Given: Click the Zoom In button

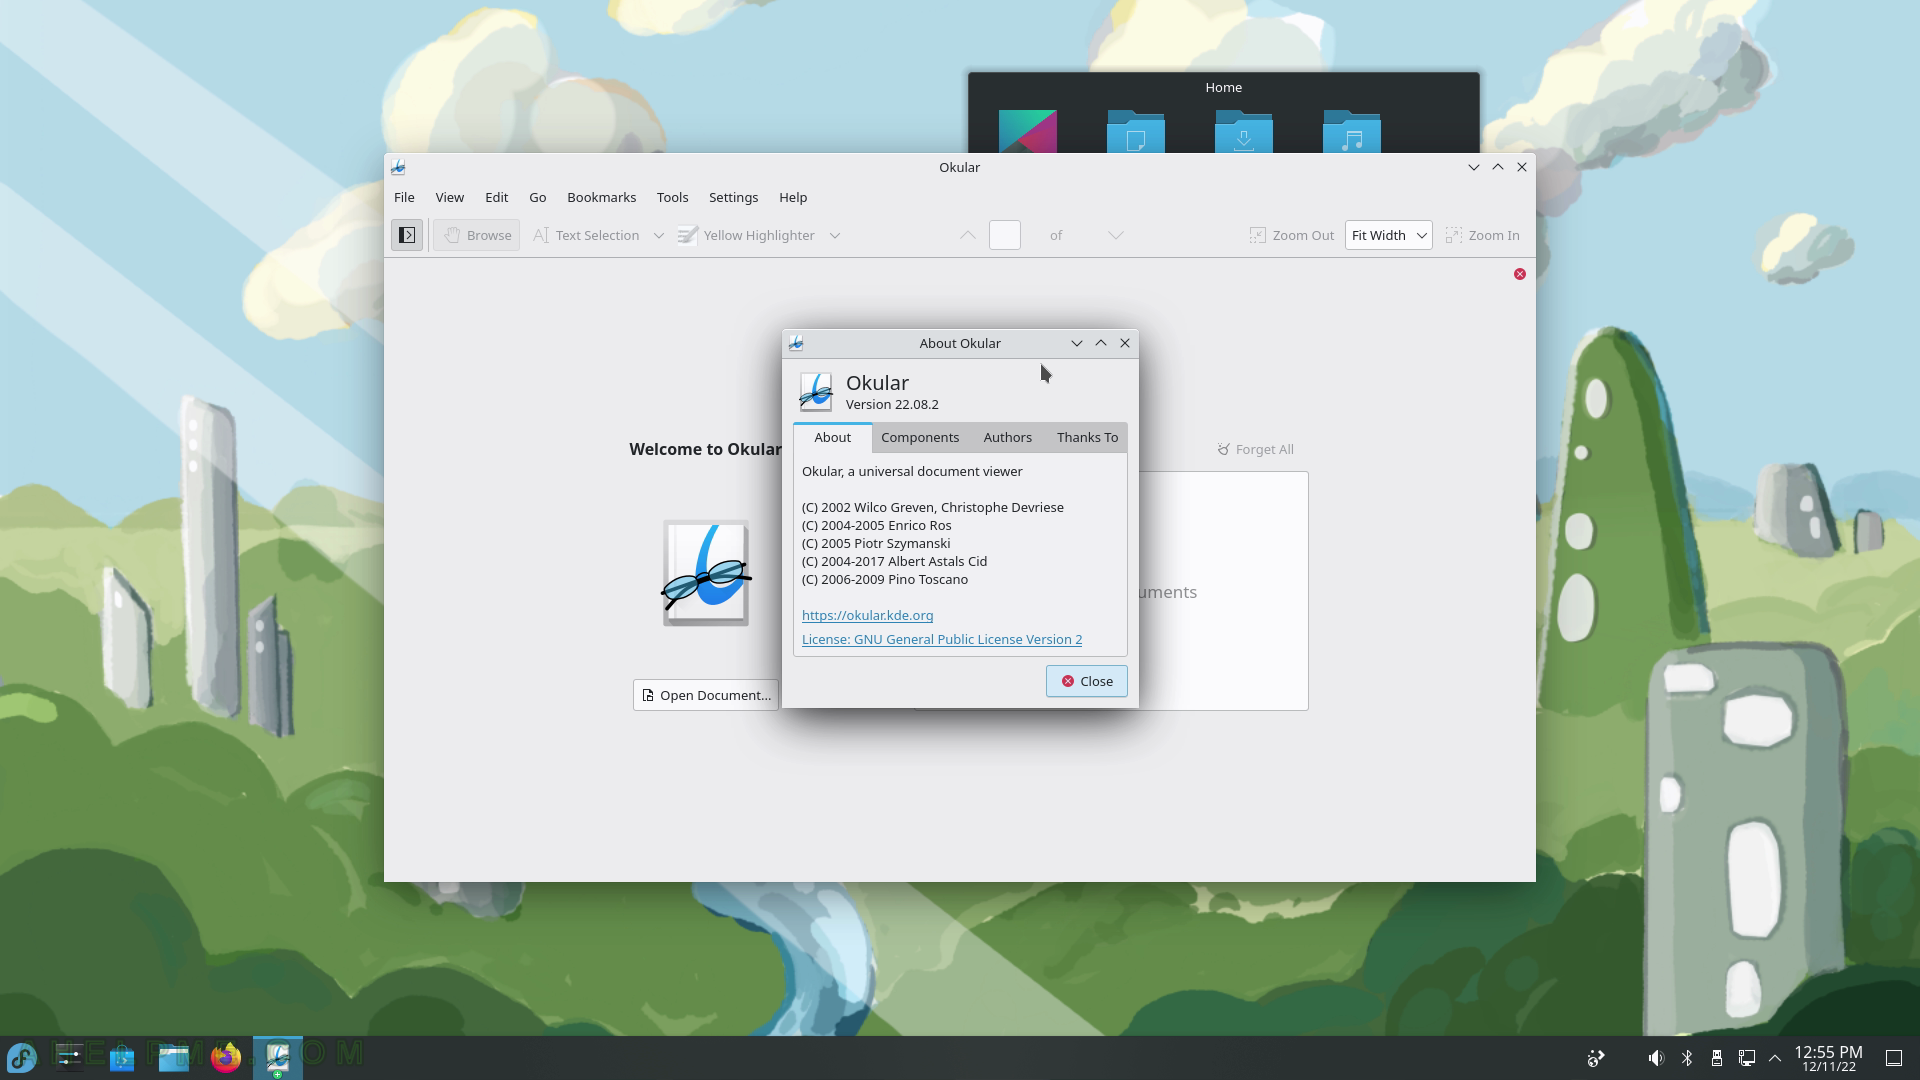Looking at the screenshot, I should click(x=1482, y=235).
